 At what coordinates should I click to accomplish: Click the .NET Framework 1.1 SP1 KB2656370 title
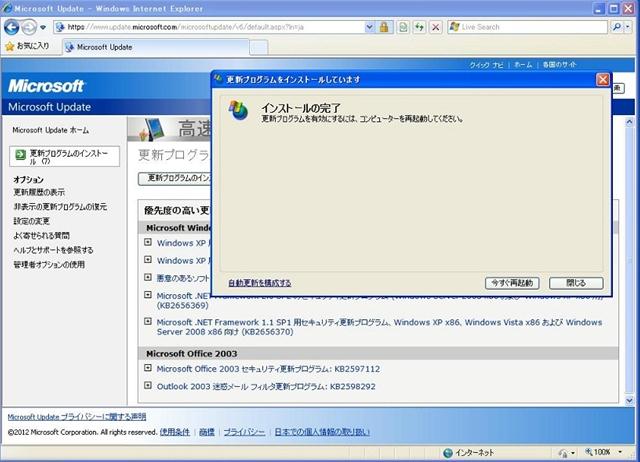(x=379, y=327)
